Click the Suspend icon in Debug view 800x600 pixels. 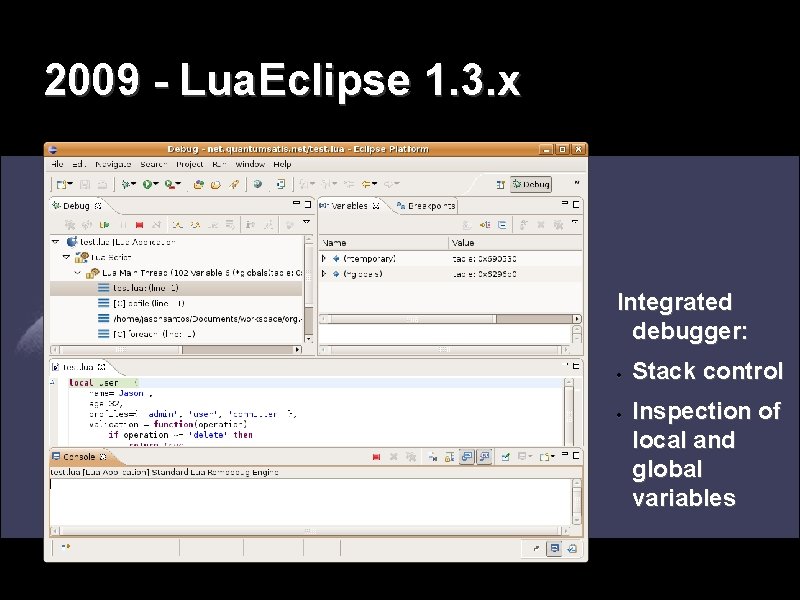click(x=123, y=224)
